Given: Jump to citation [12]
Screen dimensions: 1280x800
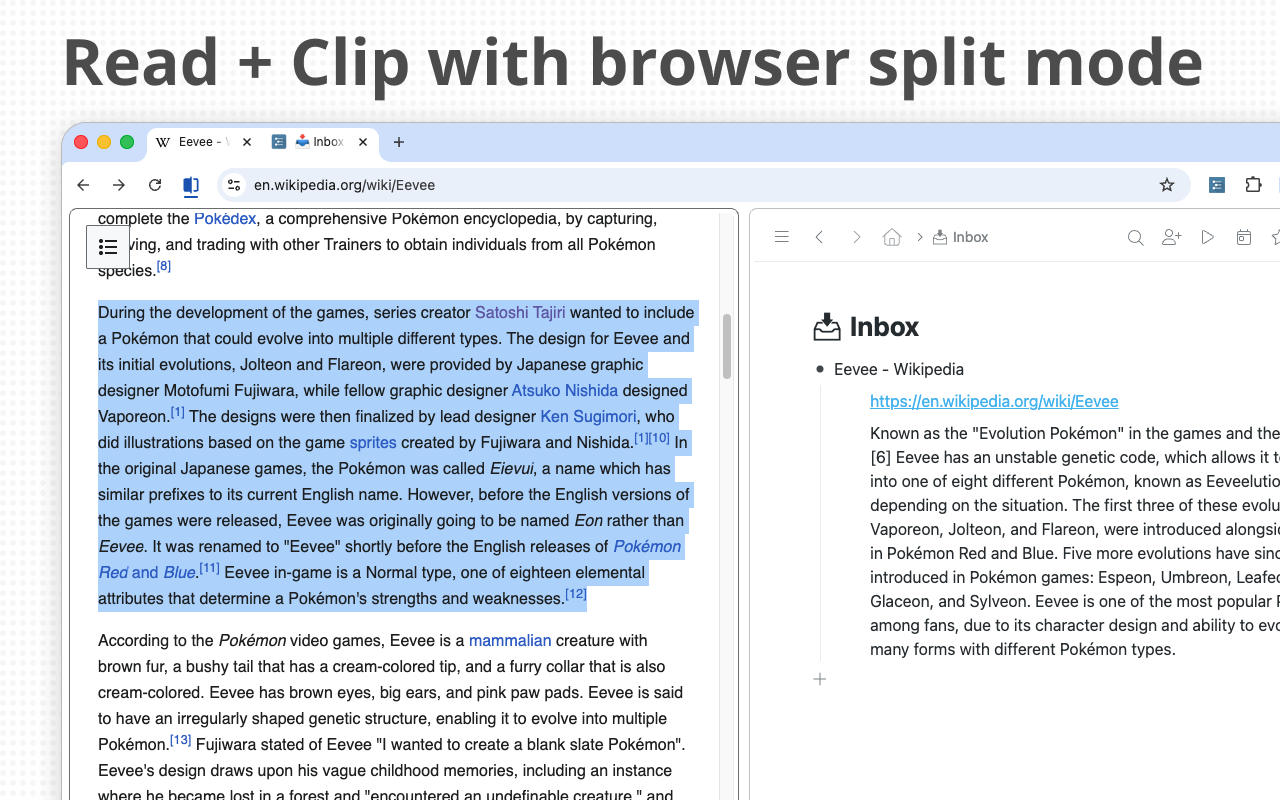Looking at the screenshot, I should tap(576, 594).
